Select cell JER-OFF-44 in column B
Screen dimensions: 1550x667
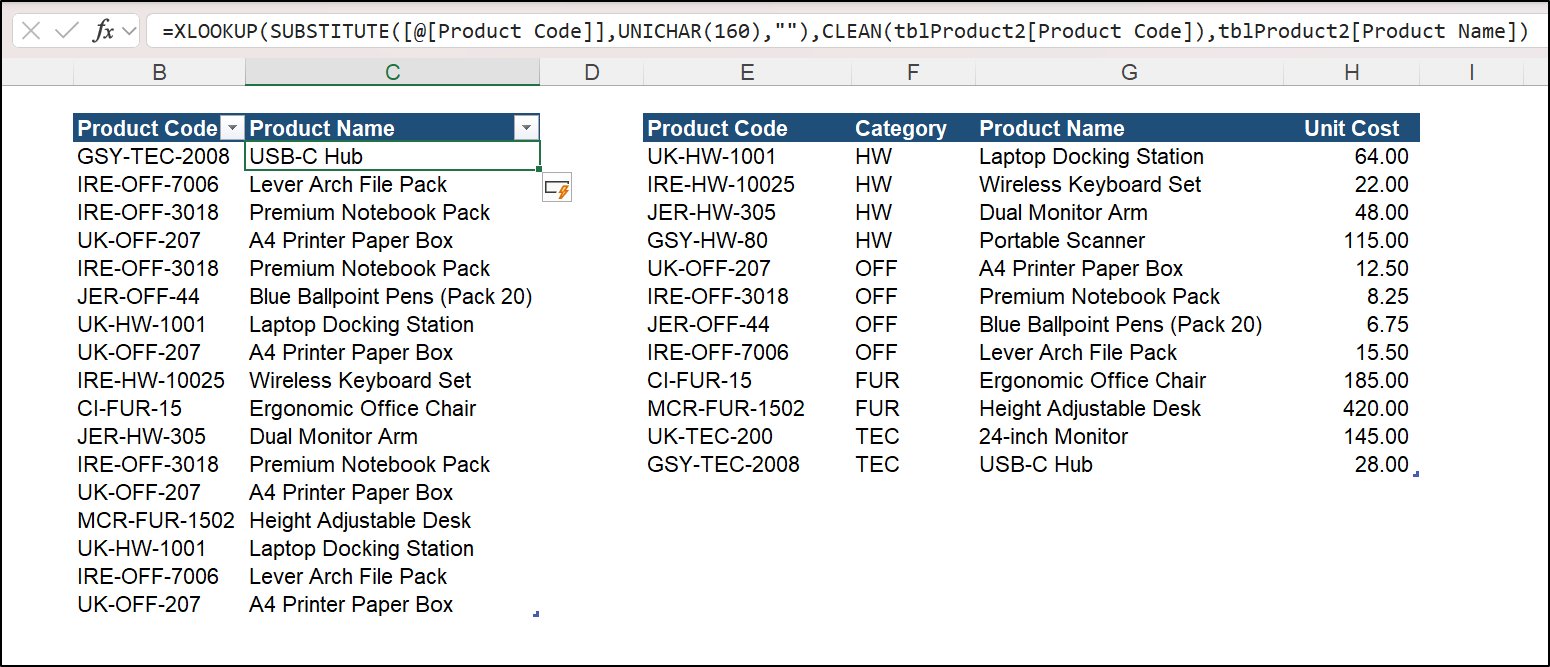159,296
